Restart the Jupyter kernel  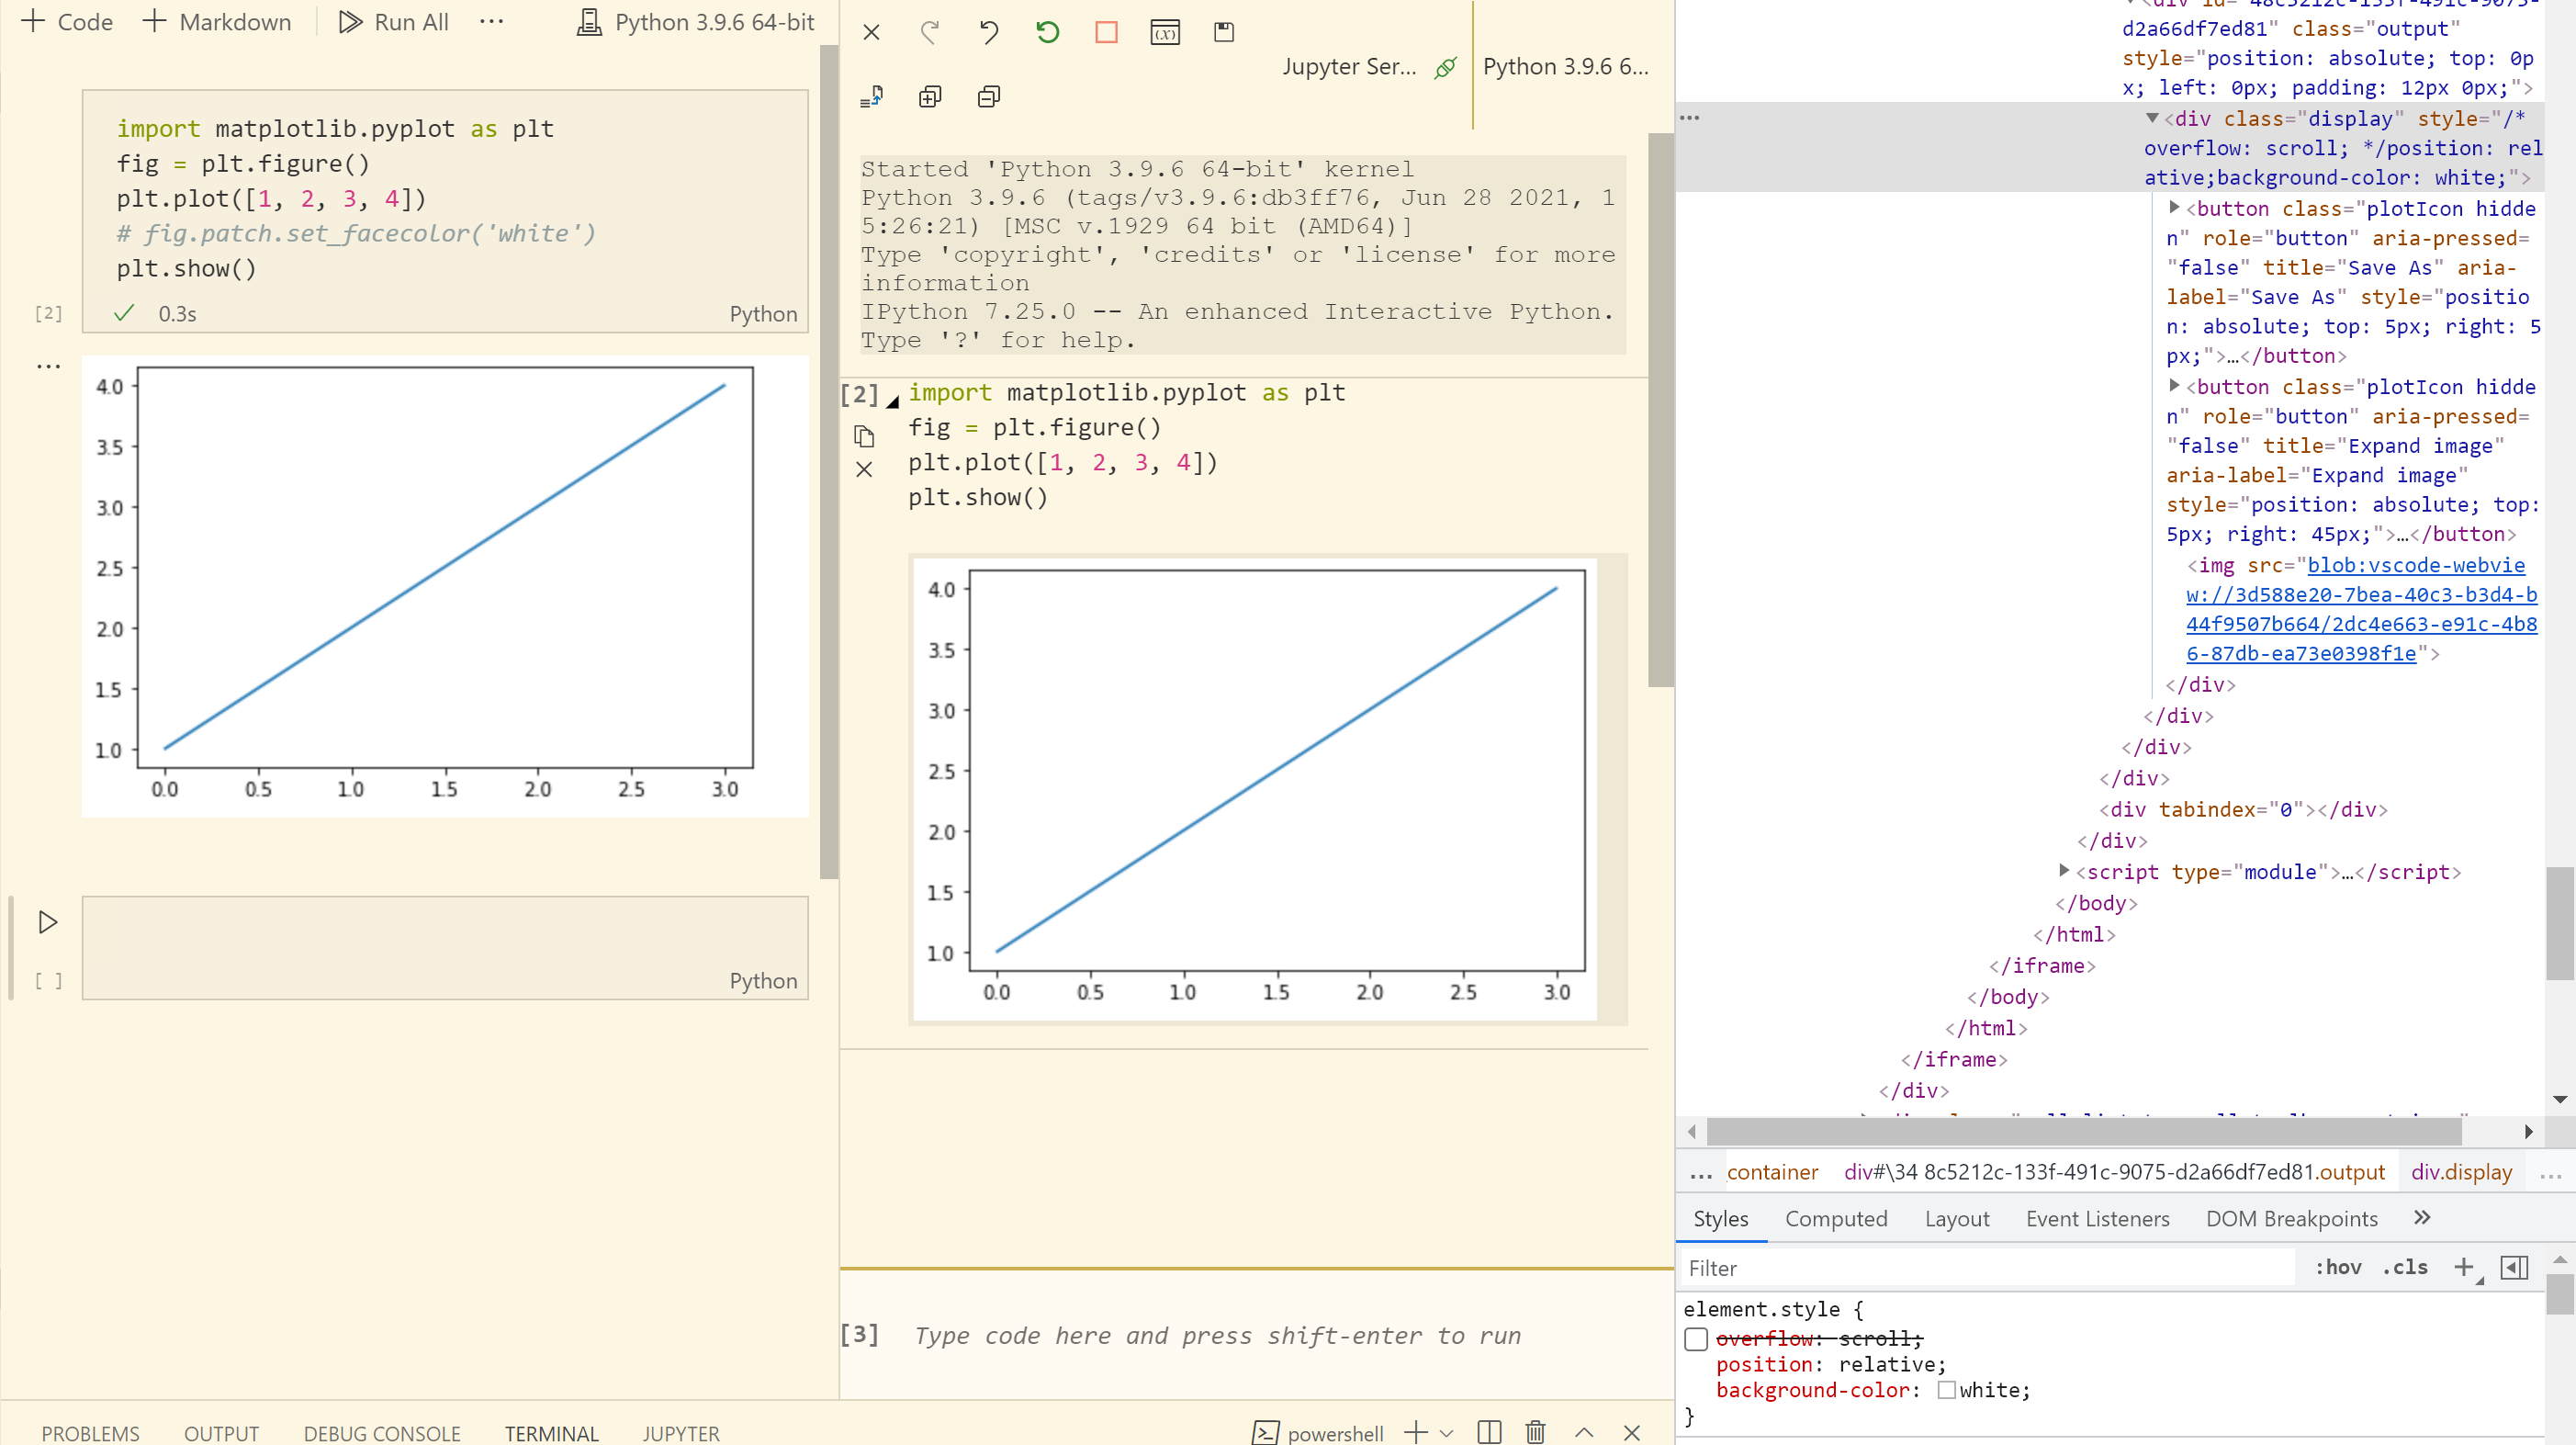tap(1046, 32)
